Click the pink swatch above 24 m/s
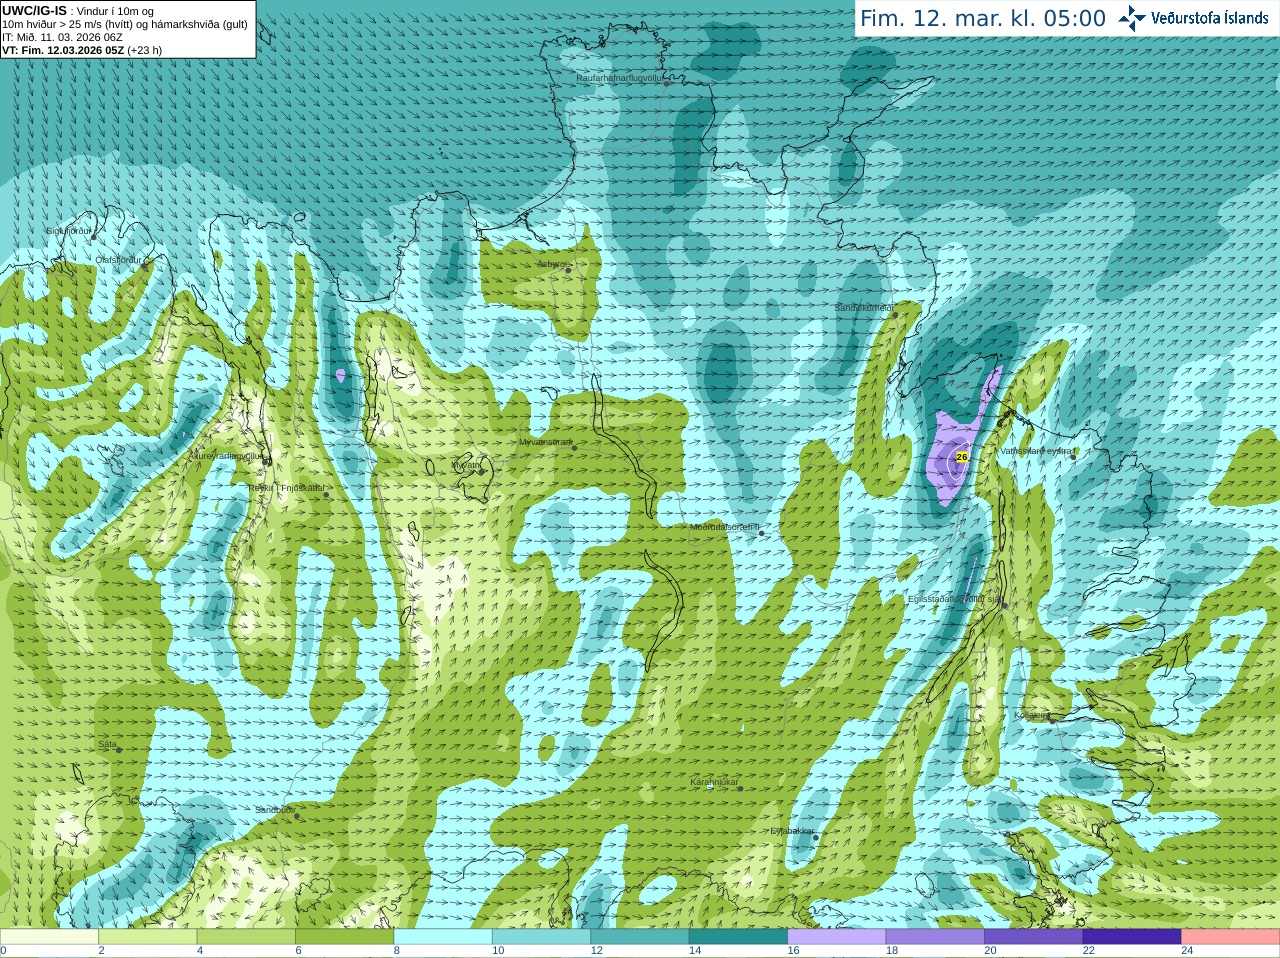Image resolution: width=1280 pixels, height=958 pixels. click(x=1231, y=936)
